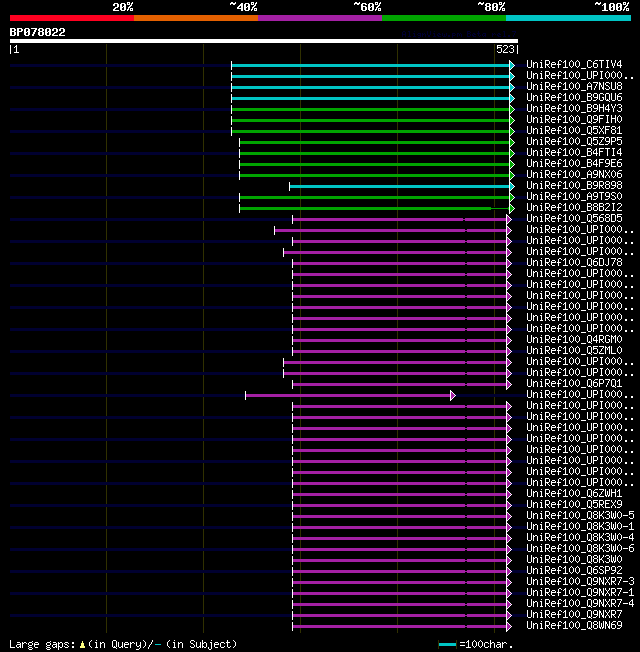The height and width of the screenshot is (652, 640).
Task: Select the UniRef100_Q5Z9P5 label
Action: pos(574,141)
